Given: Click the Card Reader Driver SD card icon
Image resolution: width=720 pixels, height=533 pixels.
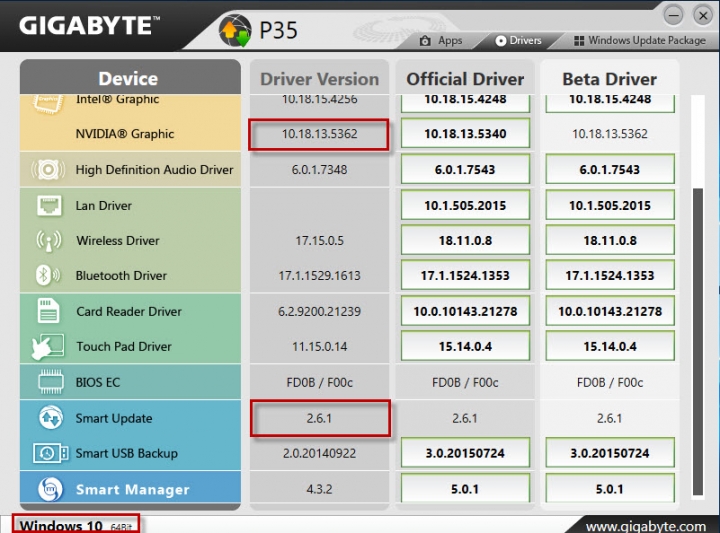Looking at the screenshot, I should pyautogui.click(x=48, y=311).
